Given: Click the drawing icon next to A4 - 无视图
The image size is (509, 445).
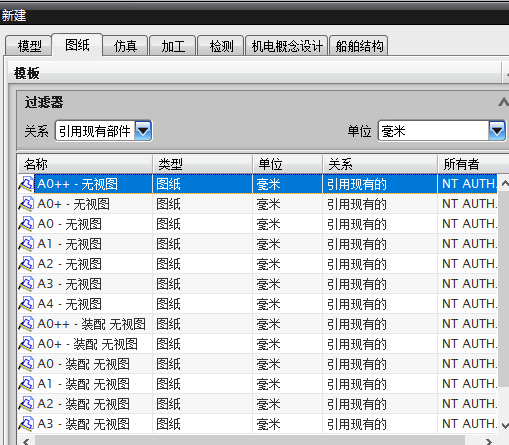Looking at the screenshot, I should click(26, 304).
